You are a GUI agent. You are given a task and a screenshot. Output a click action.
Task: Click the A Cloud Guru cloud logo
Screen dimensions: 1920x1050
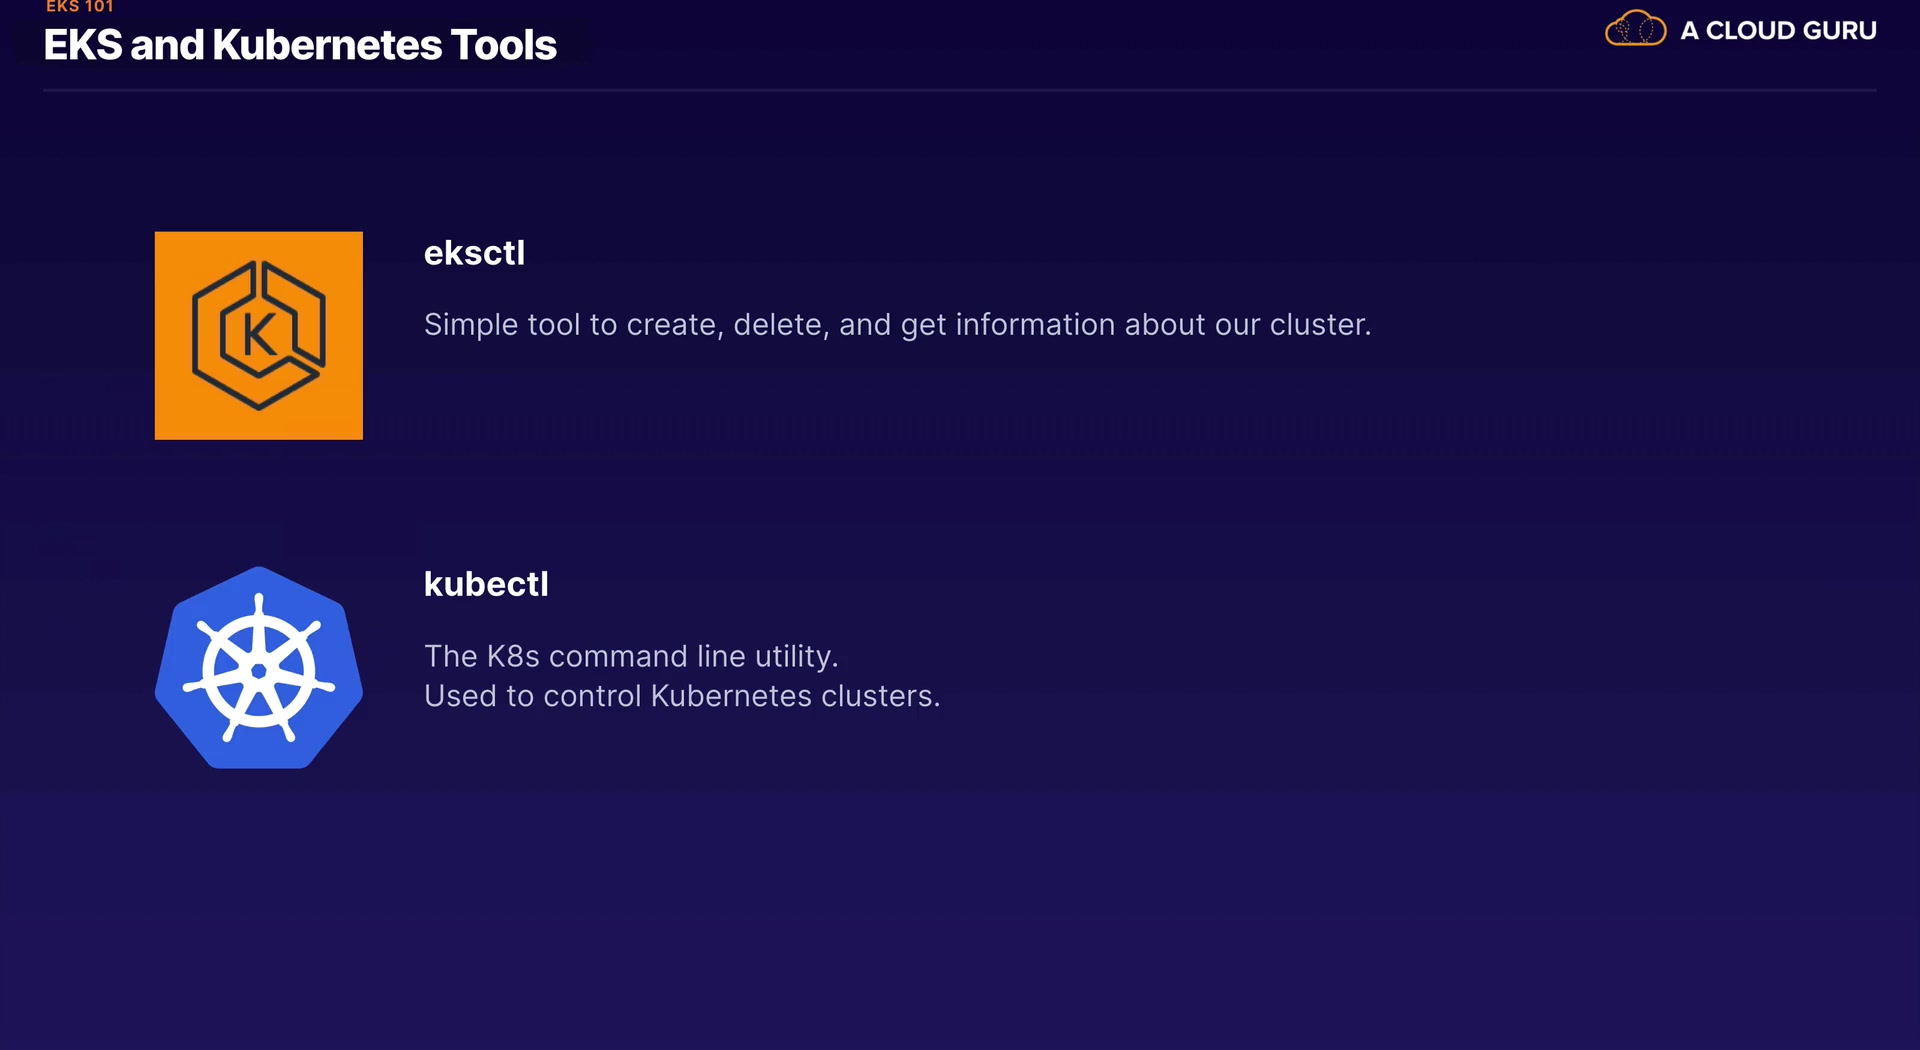pyautogui.click(x=1635, y=29)
